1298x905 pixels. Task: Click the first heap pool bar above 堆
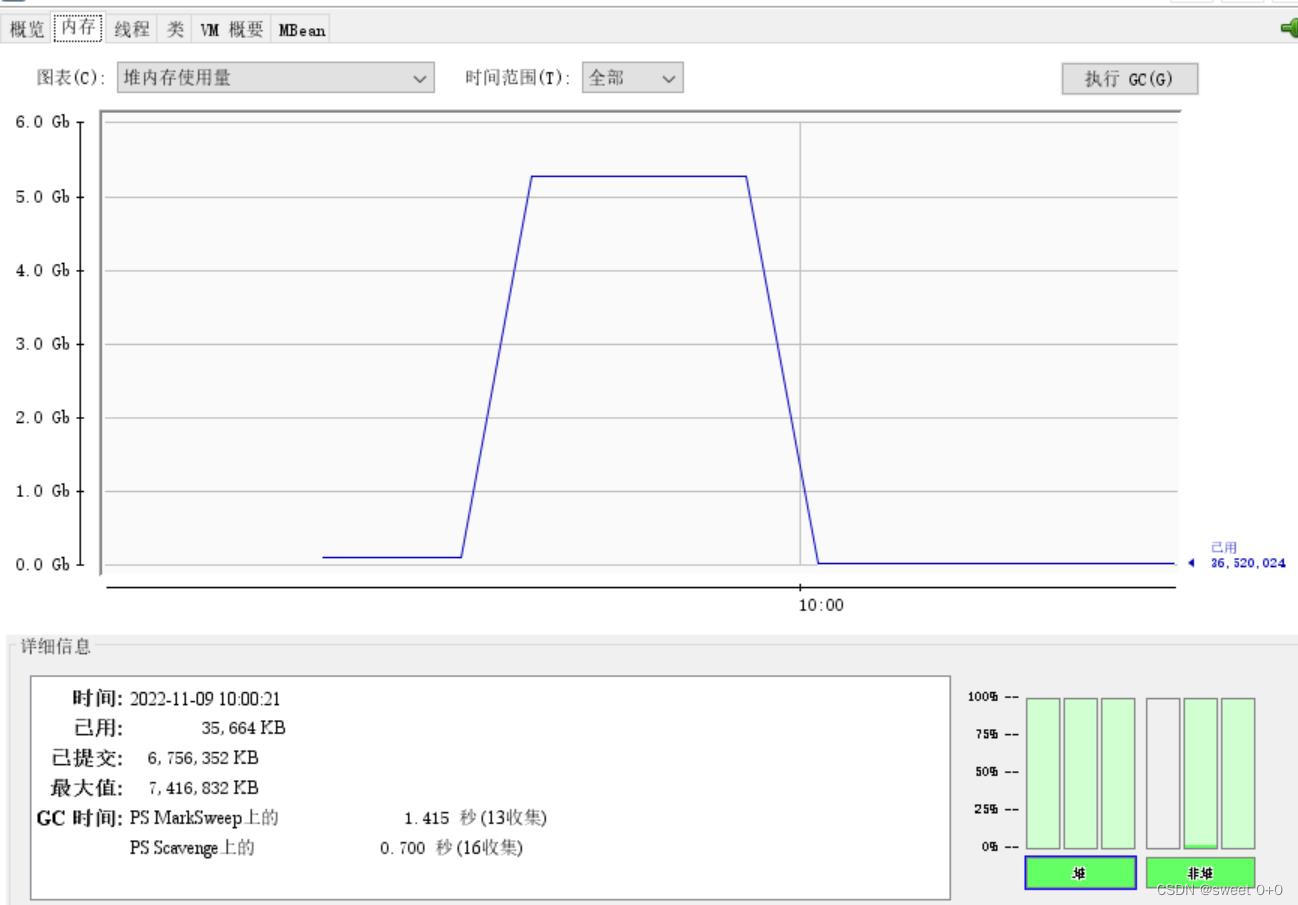pyautogui.click(x=1043, y=773)
